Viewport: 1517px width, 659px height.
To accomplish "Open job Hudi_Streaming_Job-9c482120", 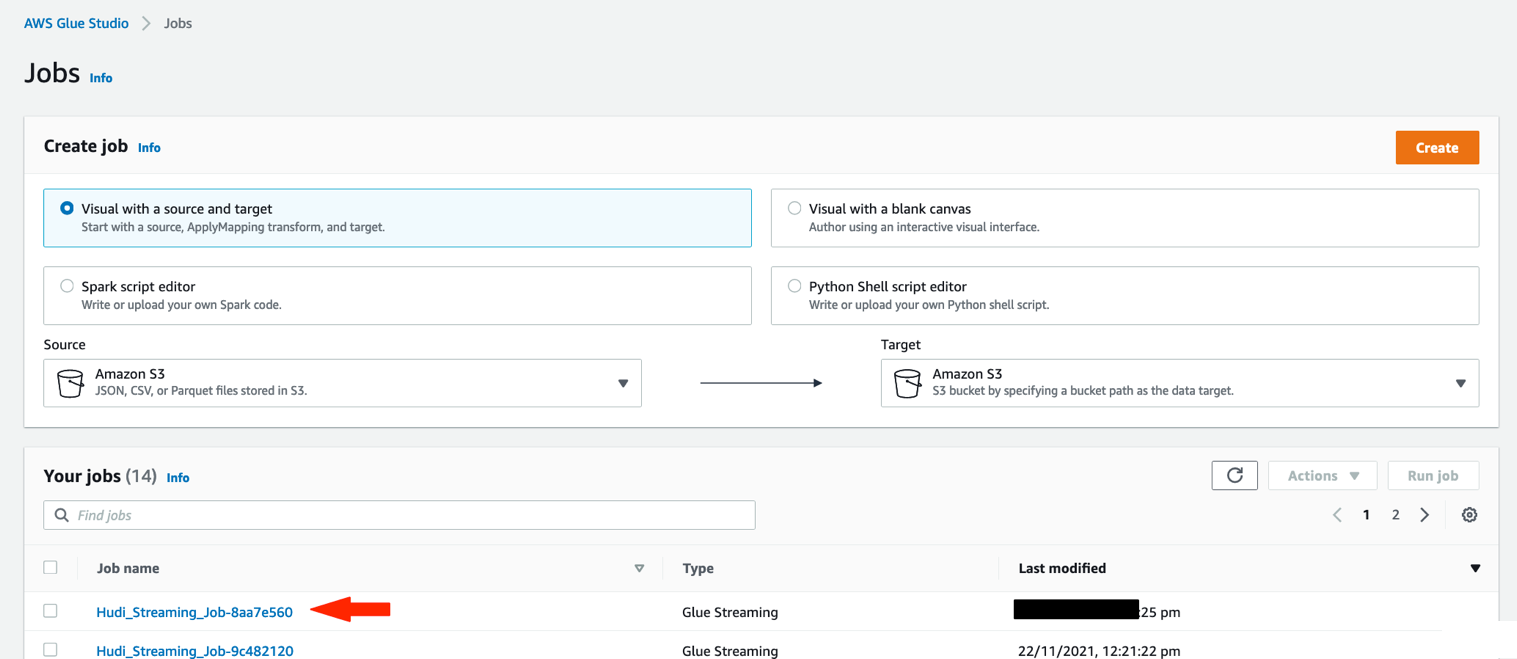I will [x=194, y=651].
